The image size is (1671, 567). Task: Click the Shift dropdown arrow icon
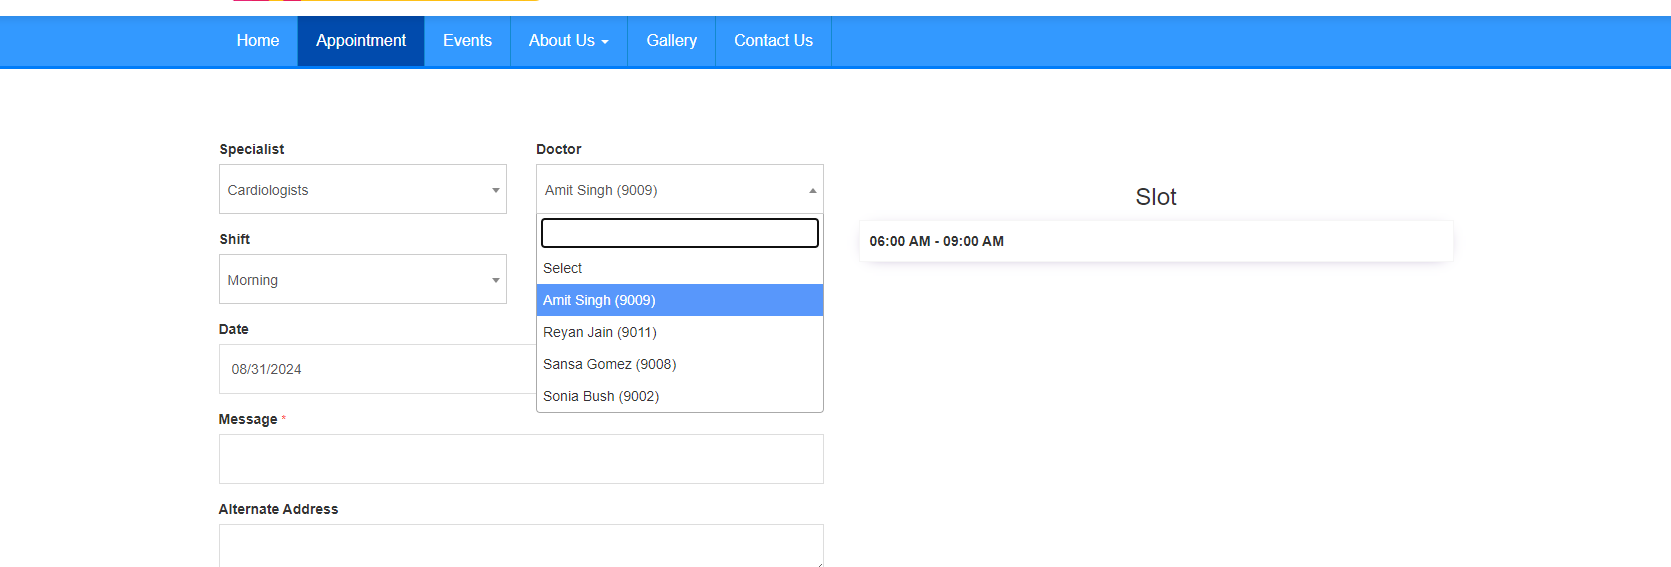click(x=495, y=280)
